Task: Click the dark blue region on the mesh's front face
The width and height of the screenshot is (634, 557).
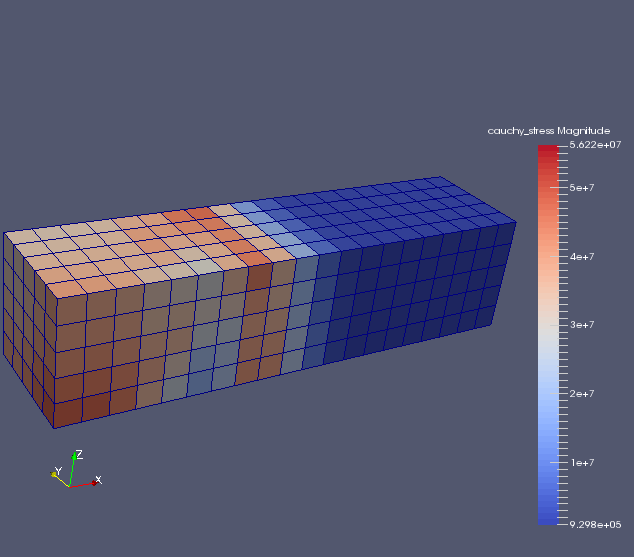Action: coord(400,300)
